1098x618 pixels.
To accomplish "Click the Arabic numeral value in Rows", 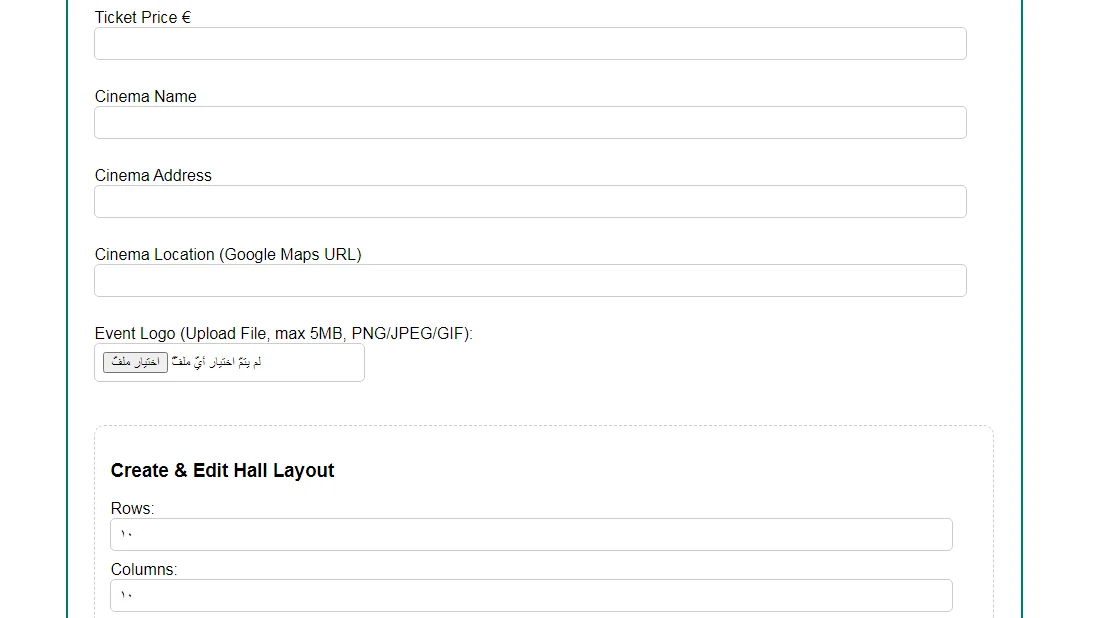I will click(x=126, y=534).
